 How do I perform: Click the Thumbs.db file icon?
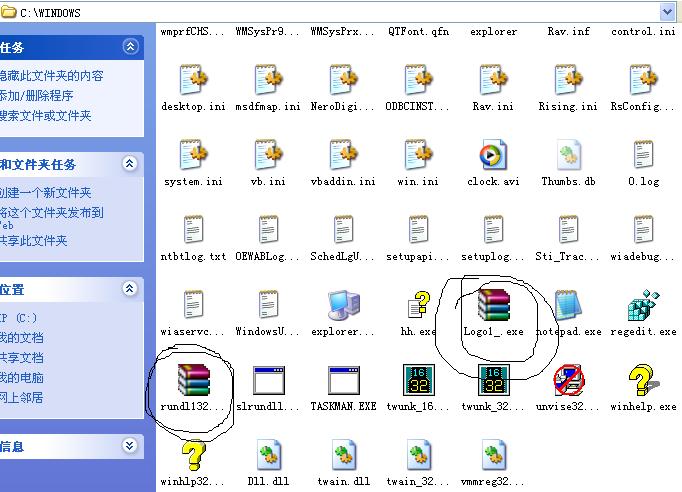[568, 155]
